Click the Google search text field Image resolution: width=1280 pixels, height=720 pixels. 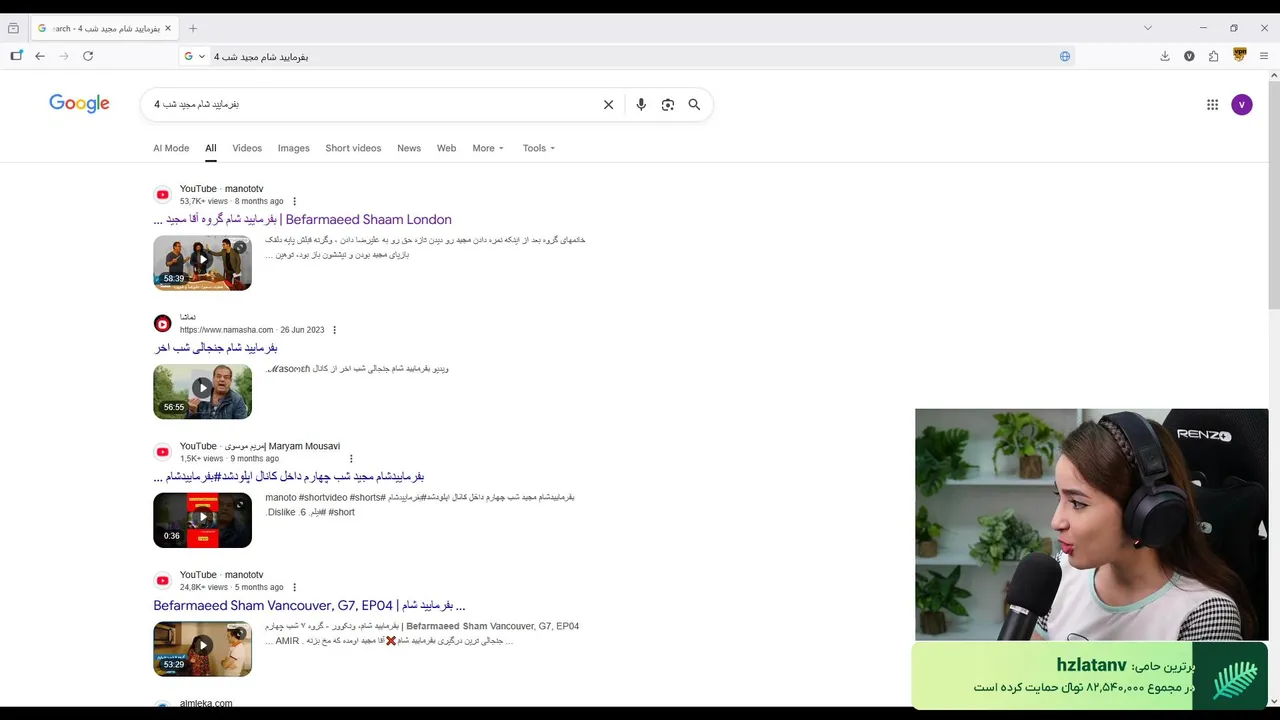pyautogui.click(x=370, y=104)
